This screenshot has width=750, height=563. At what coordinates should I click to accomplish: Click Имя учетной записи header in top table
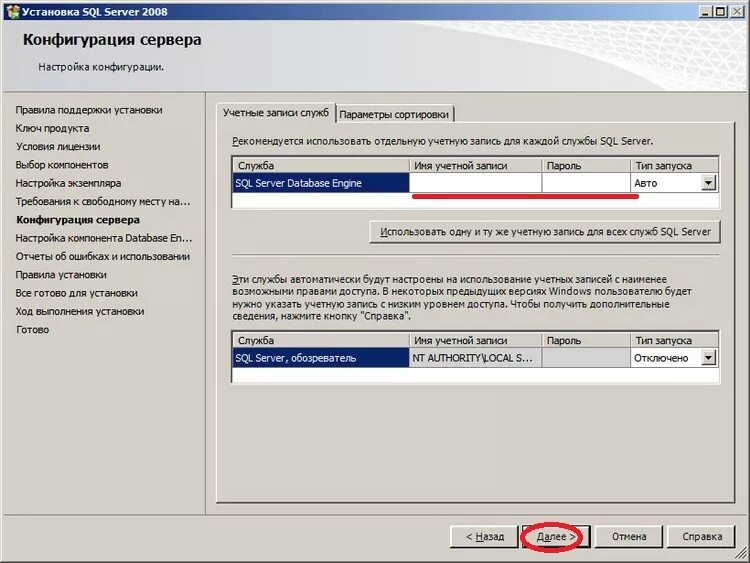[x=475, y=166]
